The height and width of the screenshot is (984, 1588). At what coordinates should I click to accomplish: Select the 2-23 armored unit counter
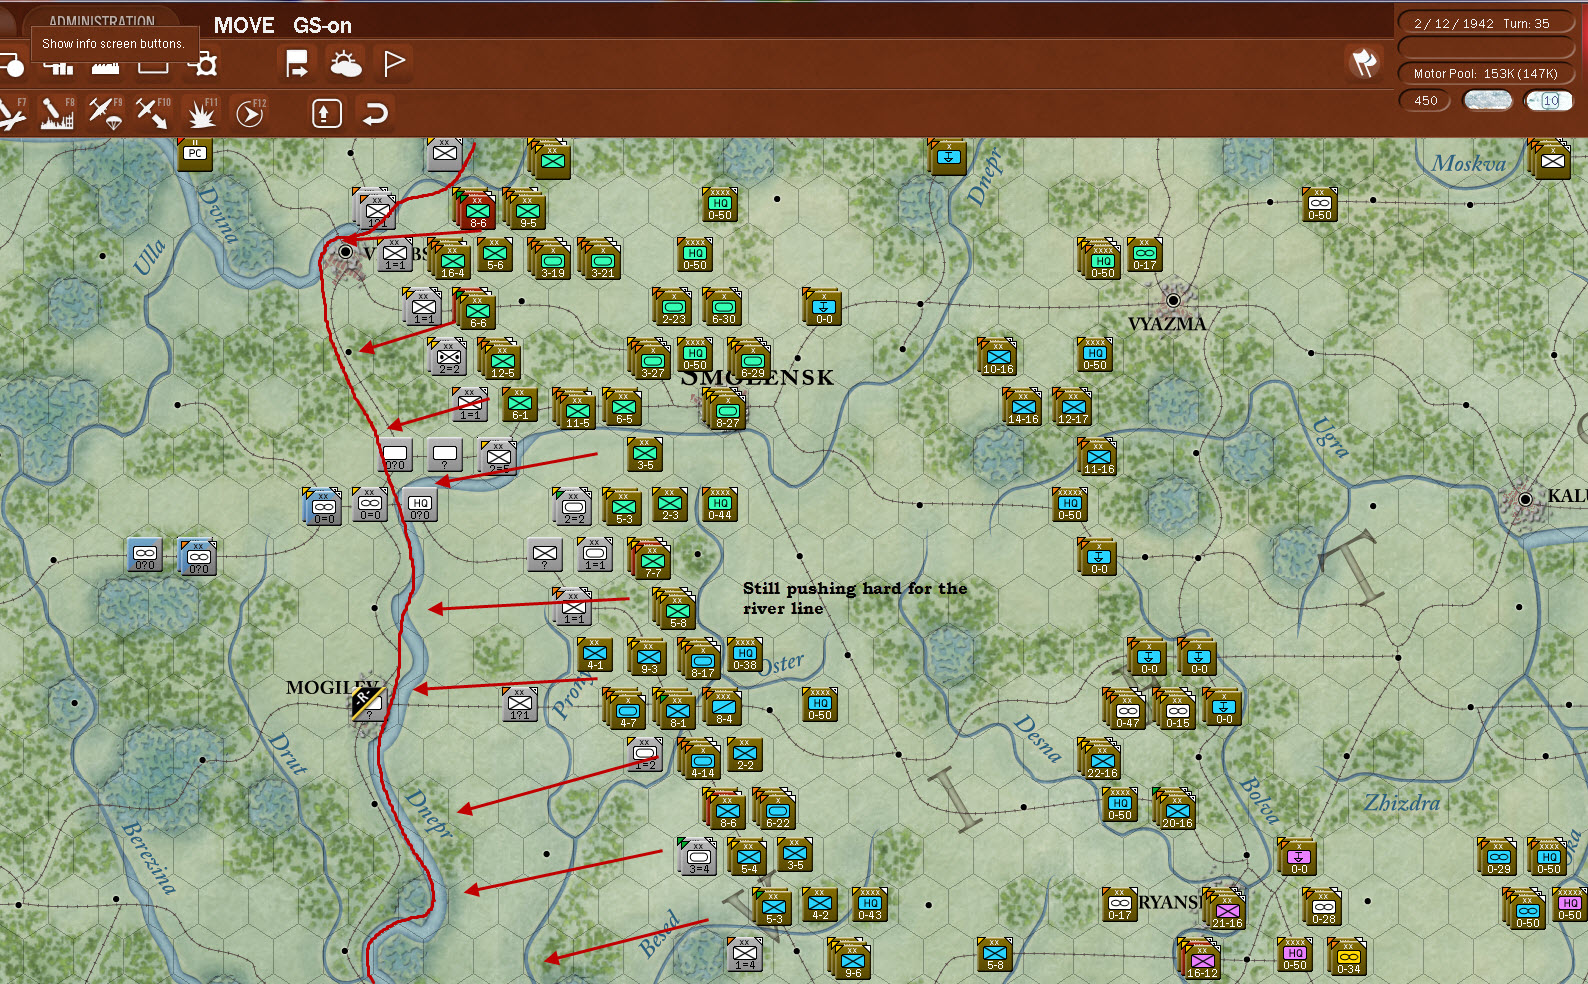[673, 307]
